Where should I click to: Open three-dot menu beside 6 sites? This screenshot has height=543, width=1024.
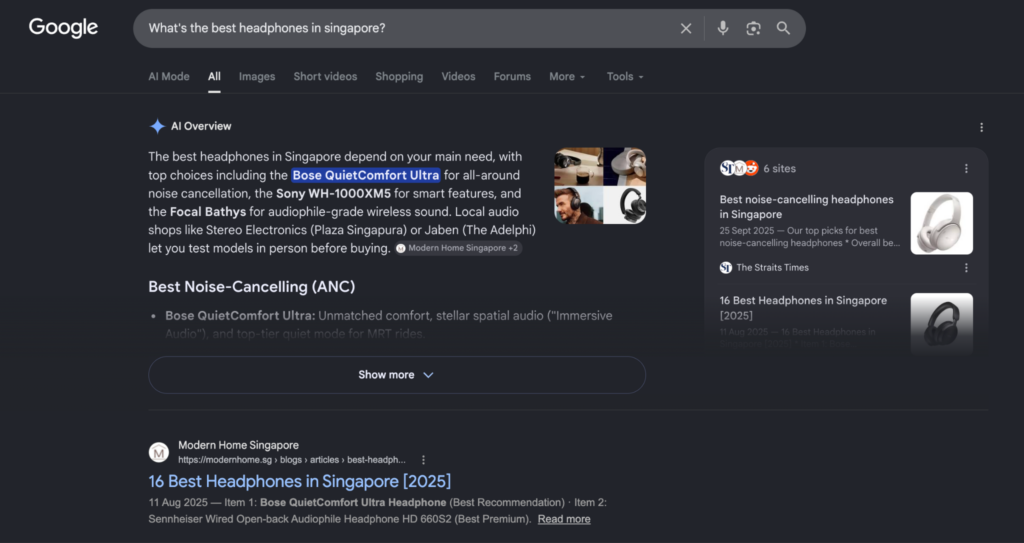(x=966, y=169)
